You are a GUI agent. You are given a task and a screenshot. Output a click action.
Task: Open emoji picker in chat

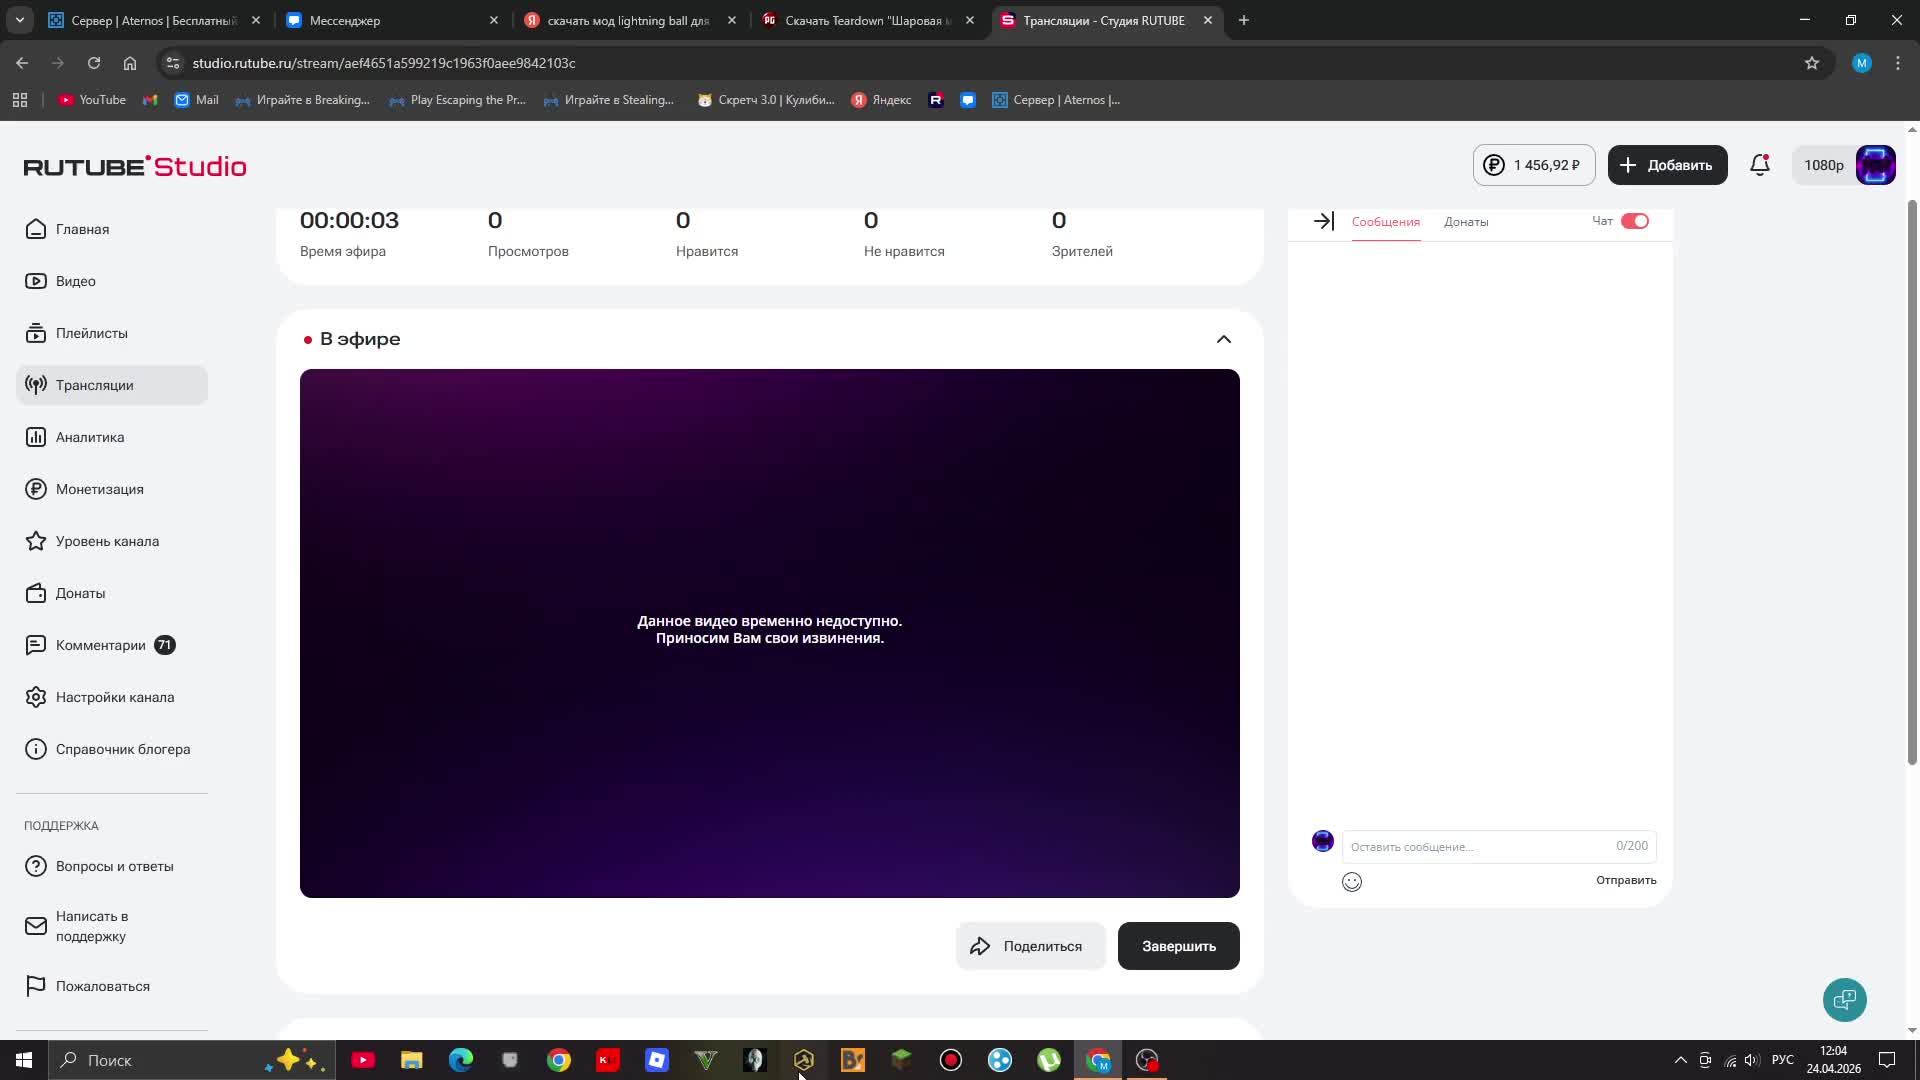[x=1352, y=882]
